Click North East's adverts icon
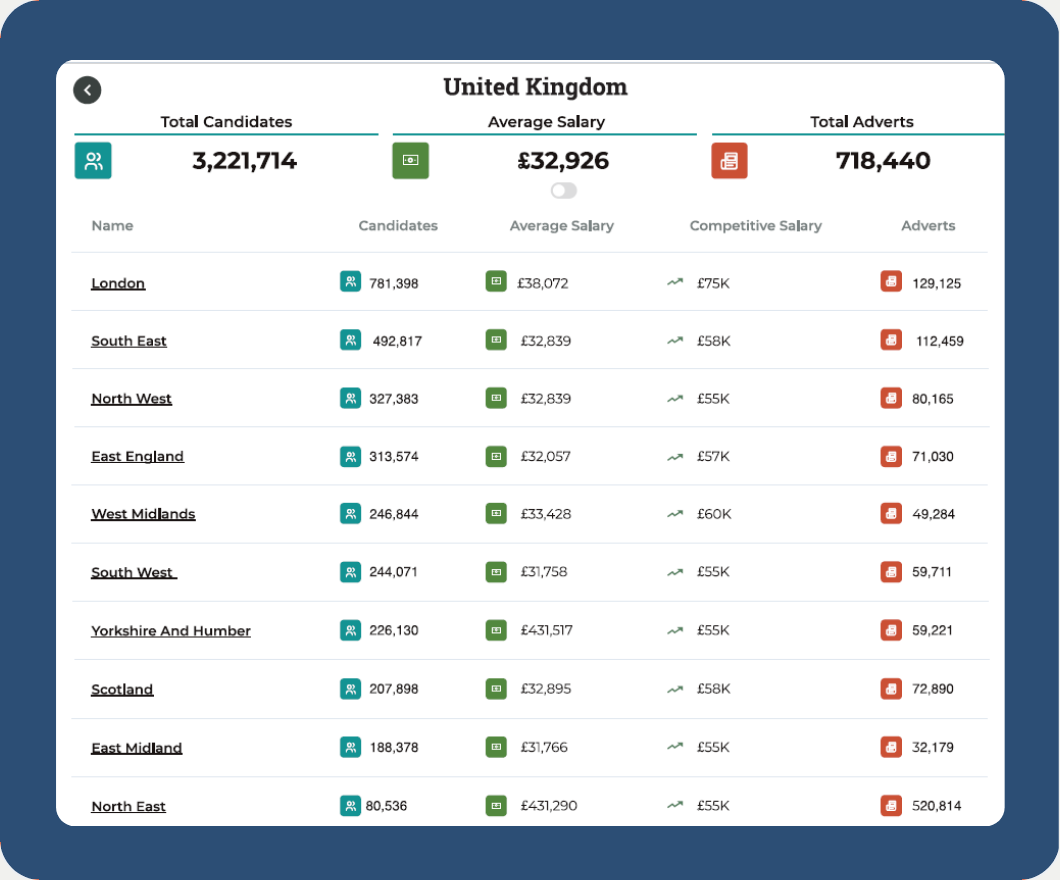 click(x=891, y=805)
